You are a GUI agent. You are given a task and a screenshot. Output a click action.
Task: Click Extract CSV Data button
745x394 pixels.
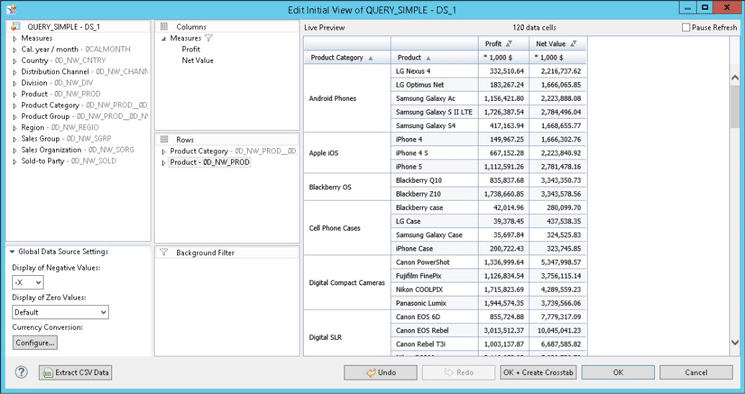tap(76, 373)
